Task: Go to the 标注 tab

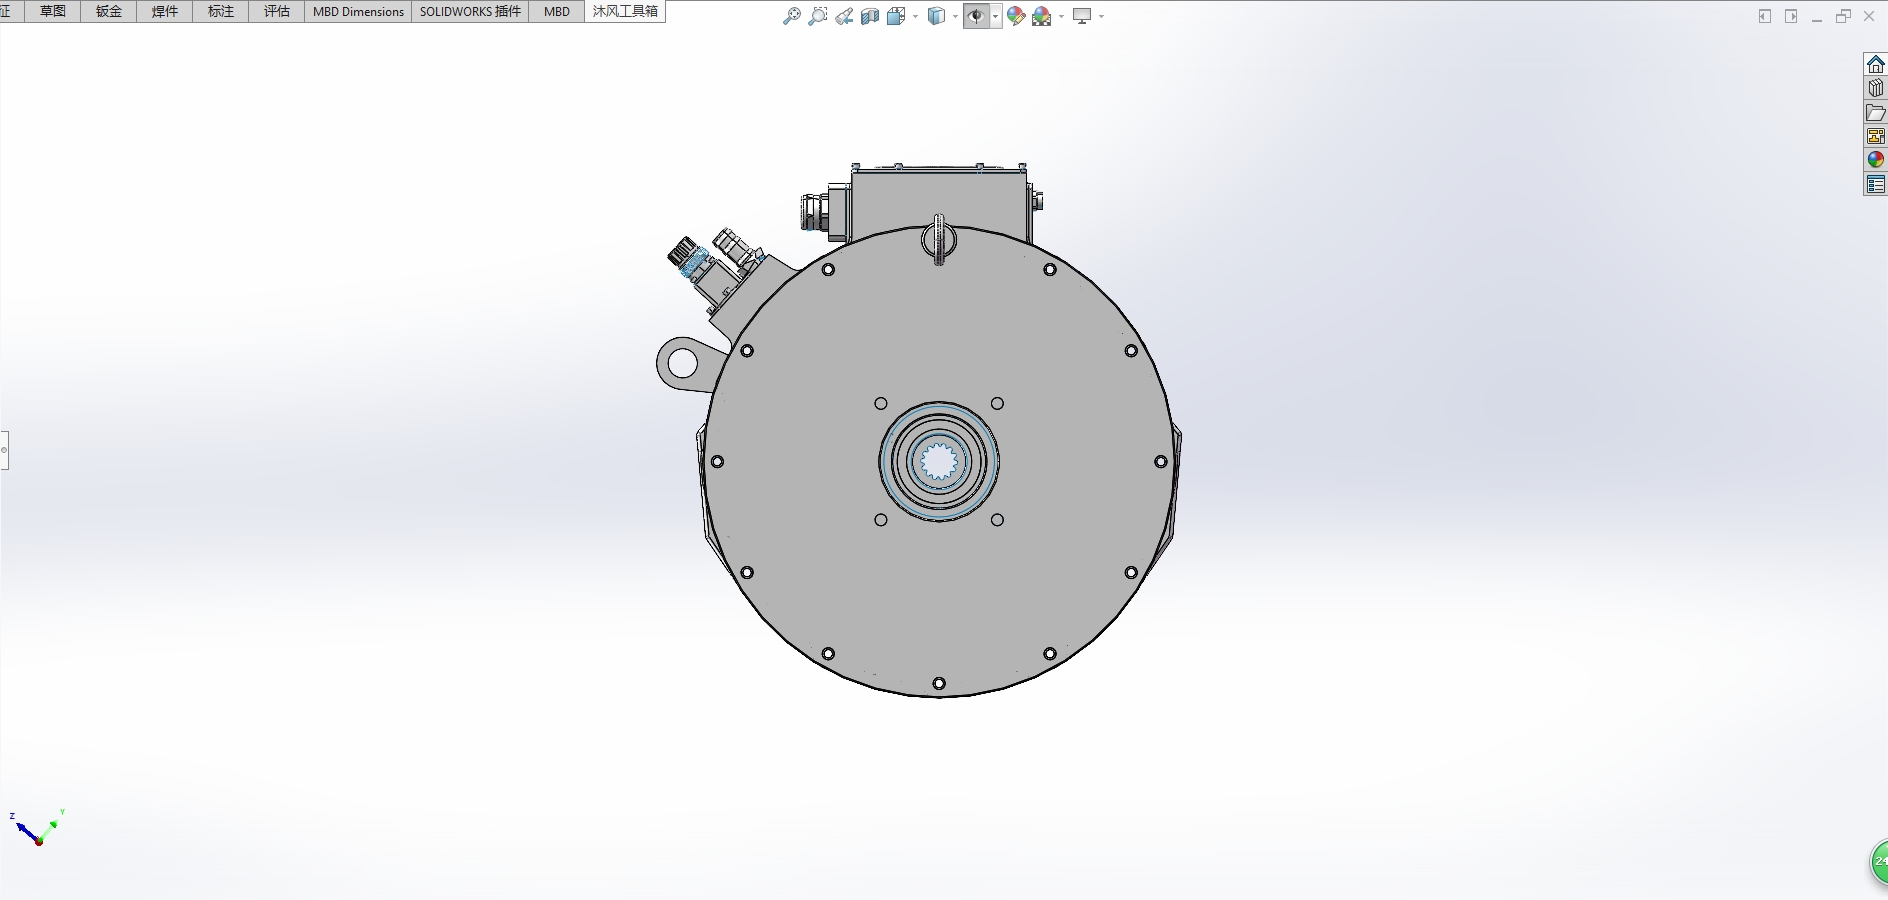Action: click(x=221, y=11)
